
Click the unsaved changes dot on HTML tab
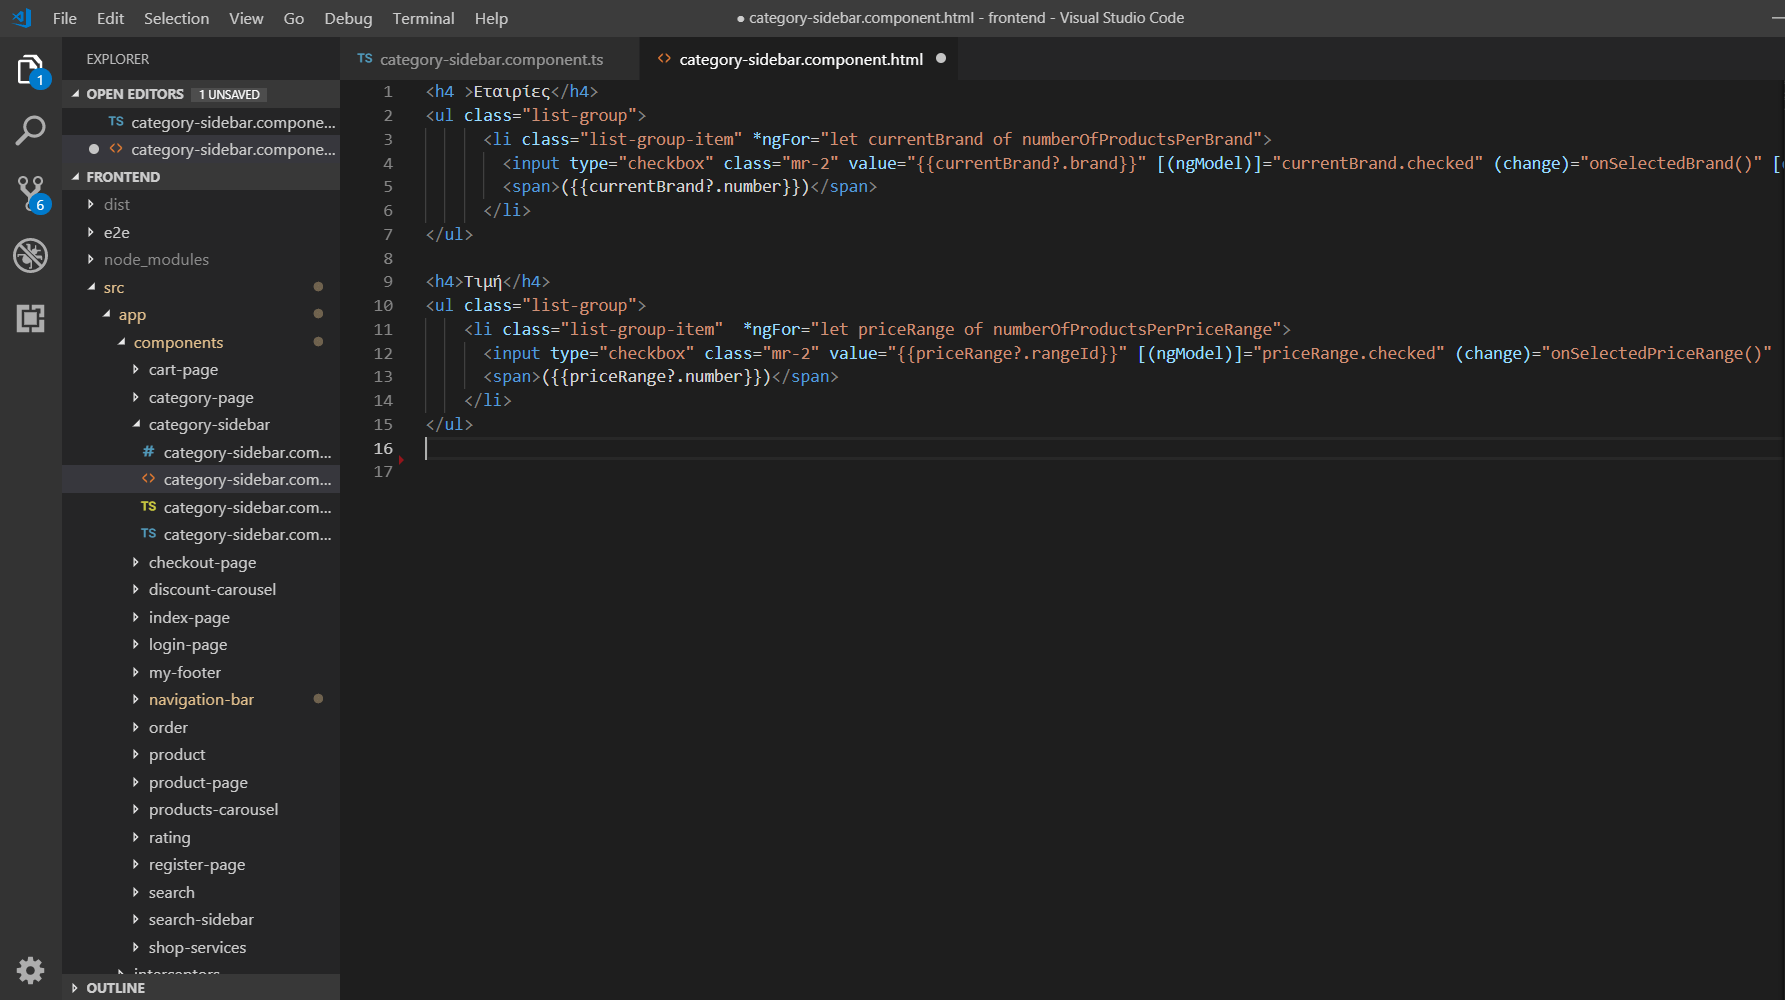tap(940, 59)
